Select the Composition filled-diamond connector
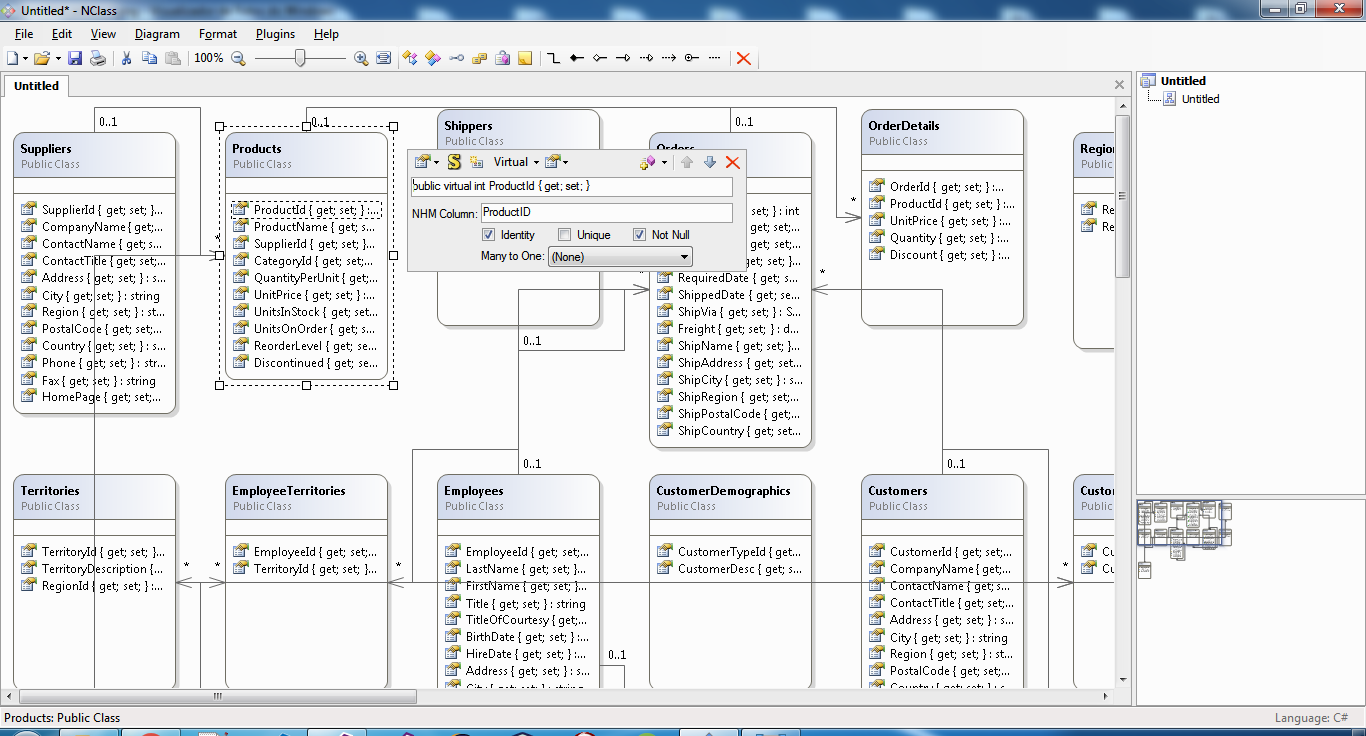Screen dimensions: 1366x736 coord(577,58)
